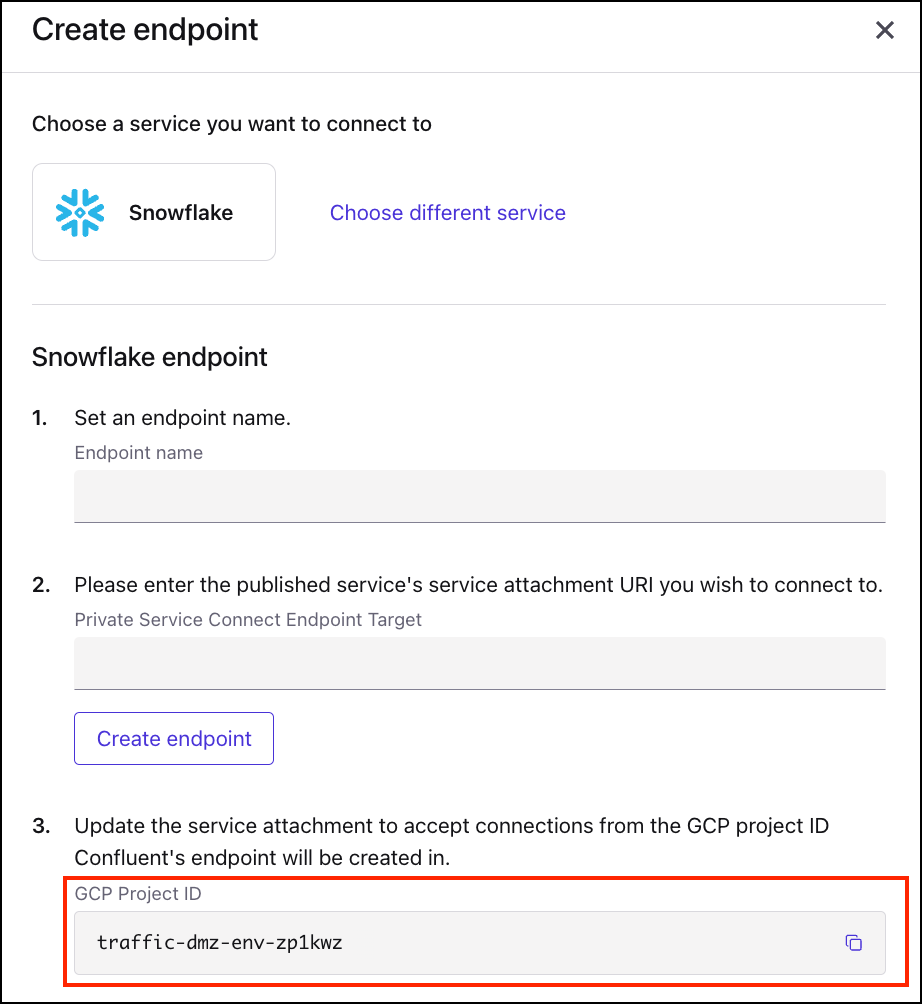Focus the Endpoint name input field
Screen dimensions: 922x1004
click(x=479, y=495)
